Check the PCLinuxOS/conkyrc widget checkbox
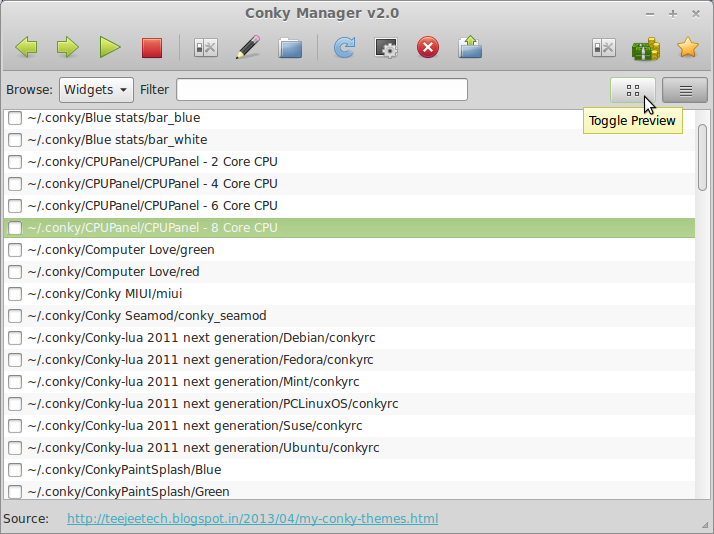714x534 pixels. [x=15, y=404]
